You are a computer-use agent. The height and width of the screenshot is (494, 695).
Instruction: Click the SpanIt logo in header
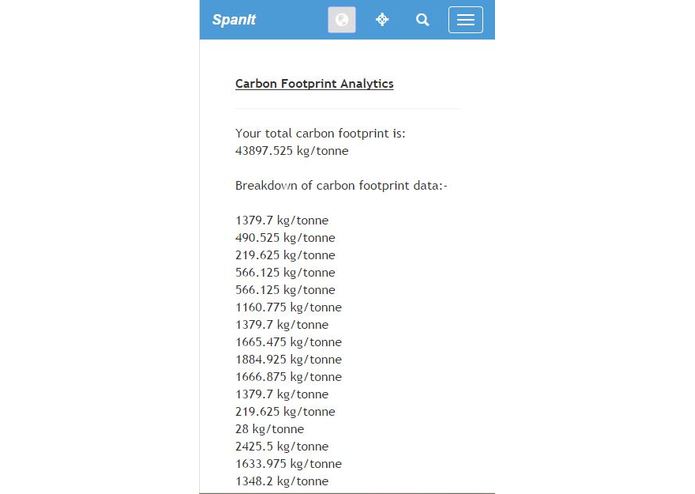tap(234, 19)
